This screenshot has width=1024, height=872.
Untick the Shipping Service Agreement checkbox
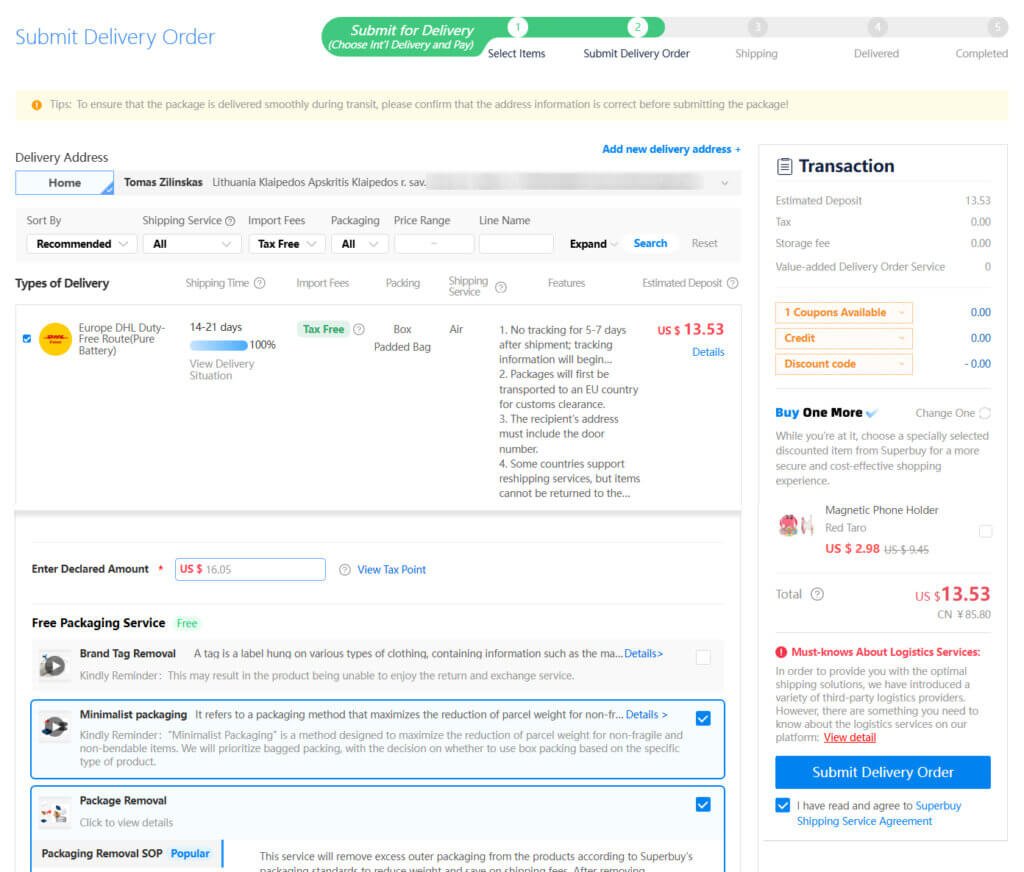click(x=782, y=806)
